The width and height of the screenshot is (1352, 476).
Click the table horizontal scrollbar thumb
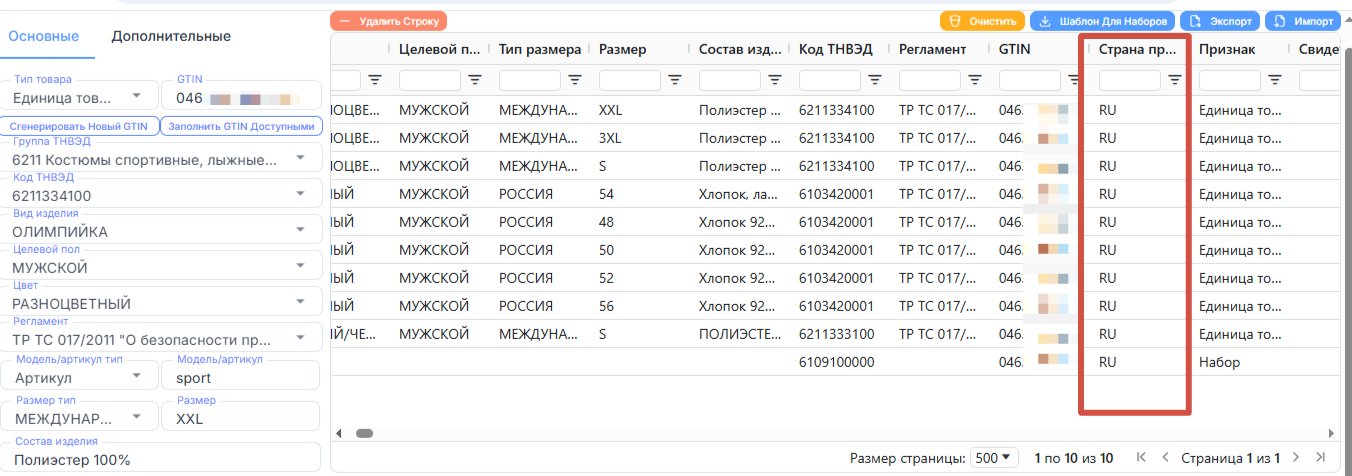pyautogui.click(x=365, y=433)
